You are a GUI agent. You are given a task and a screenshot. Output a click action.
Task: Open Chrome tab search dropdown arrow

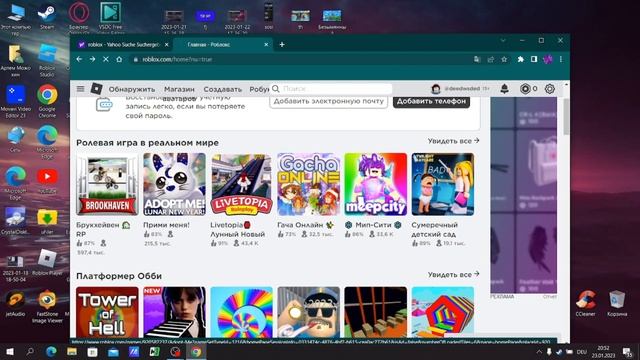tap(503, 40)
